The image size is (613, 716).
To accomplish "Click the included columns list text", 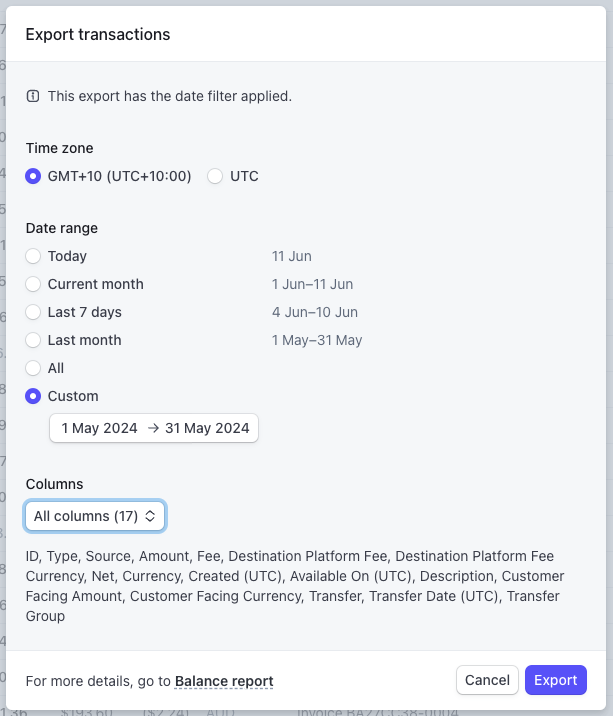I will point(295,586).
